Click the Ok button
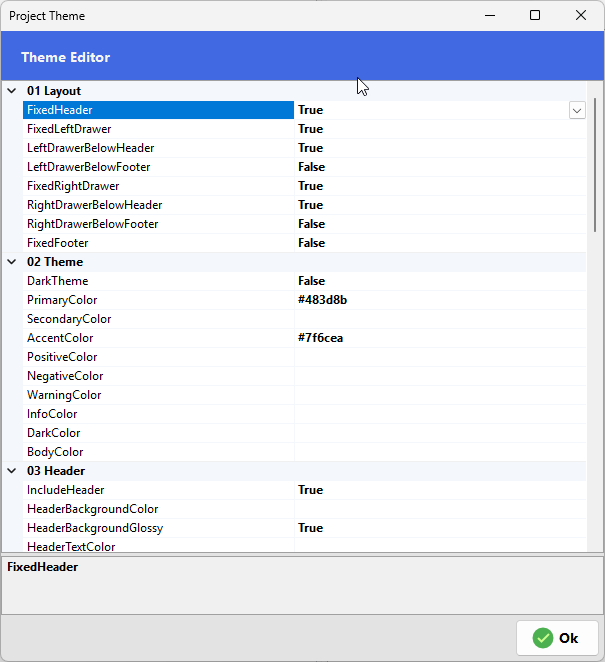The width and height of the screenshot is (605, 662). pyautogui.click(x=557, y=638)
